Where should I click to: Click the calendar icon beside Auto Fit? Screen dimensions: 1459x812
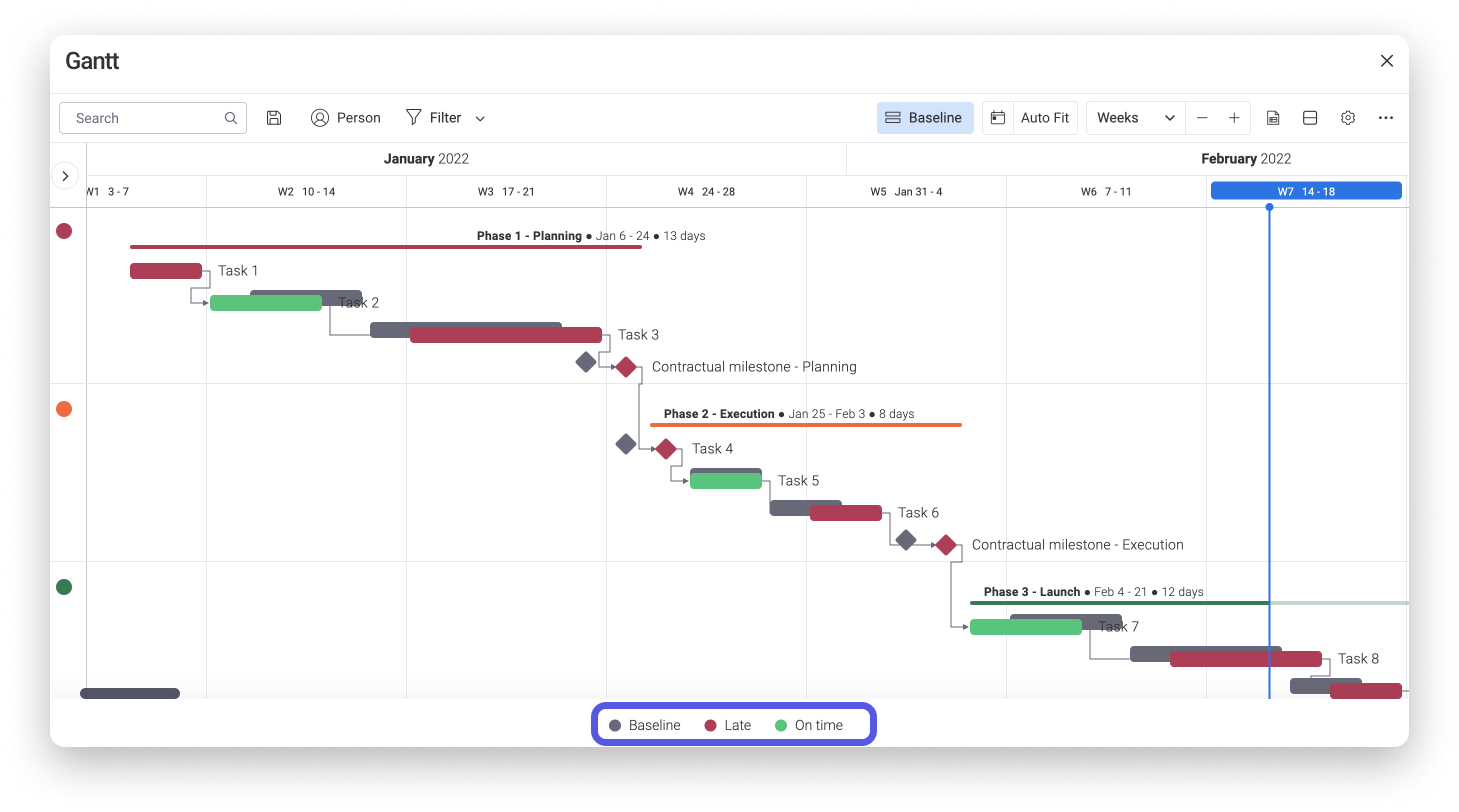pos(997,118)
